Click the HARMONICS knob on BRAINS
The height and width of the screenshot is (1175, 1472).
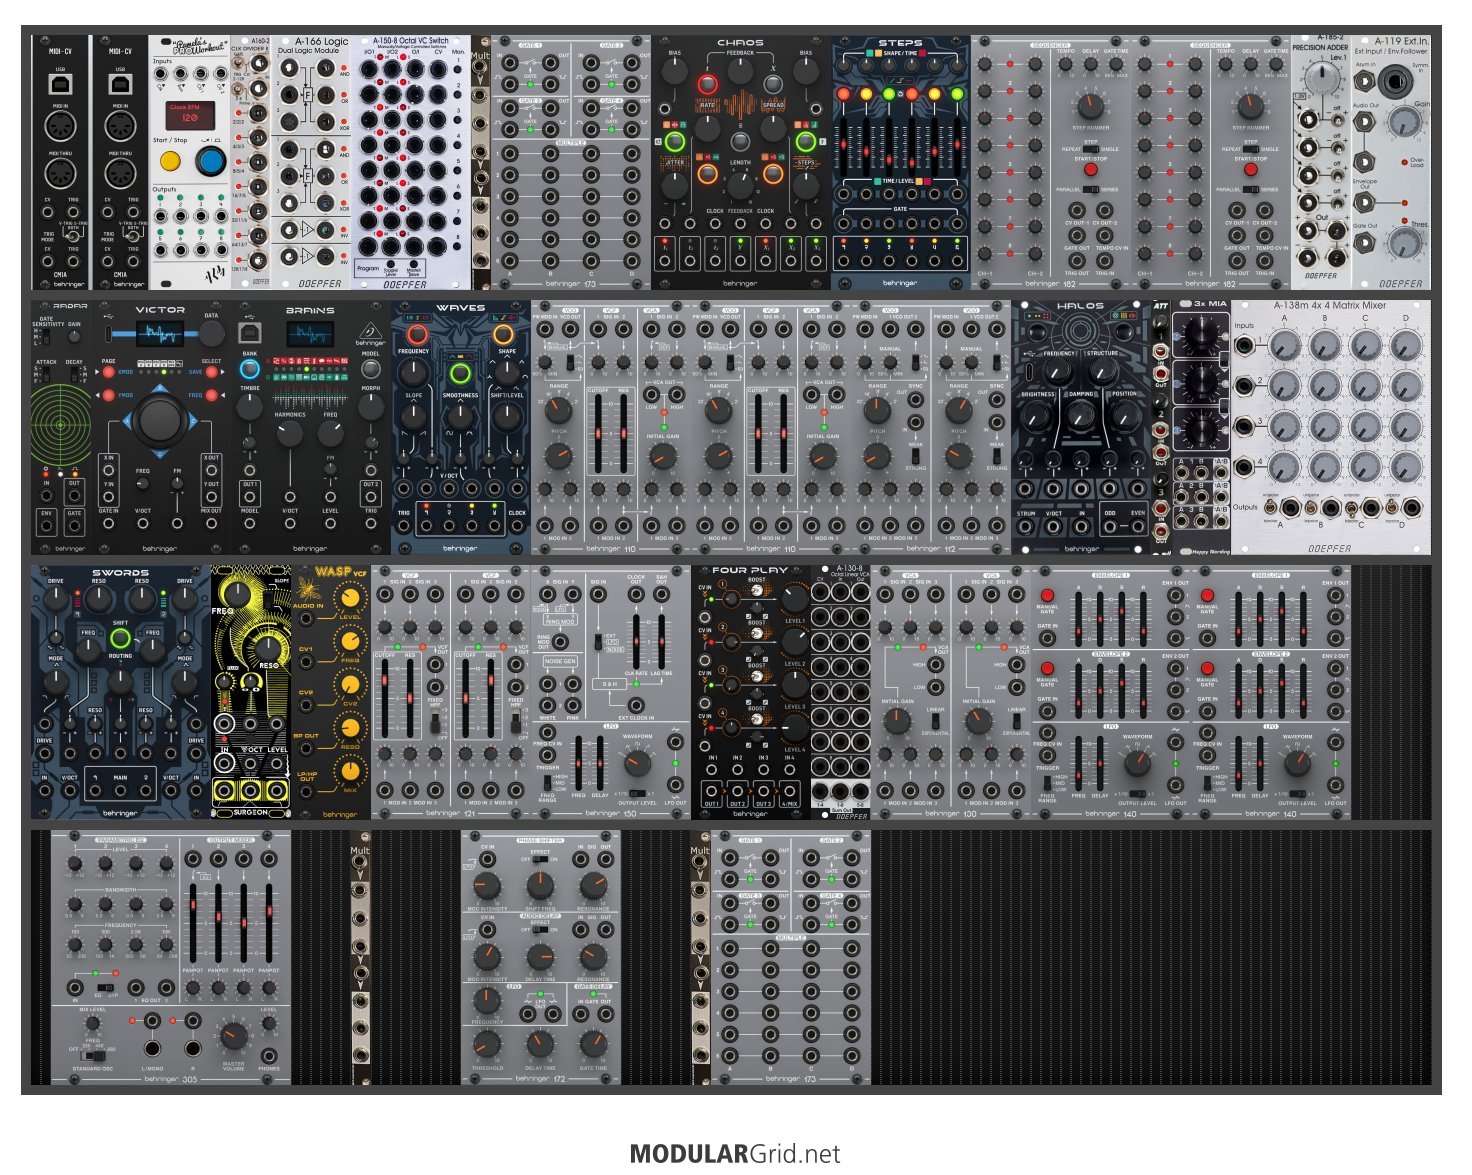pos(290,433)
